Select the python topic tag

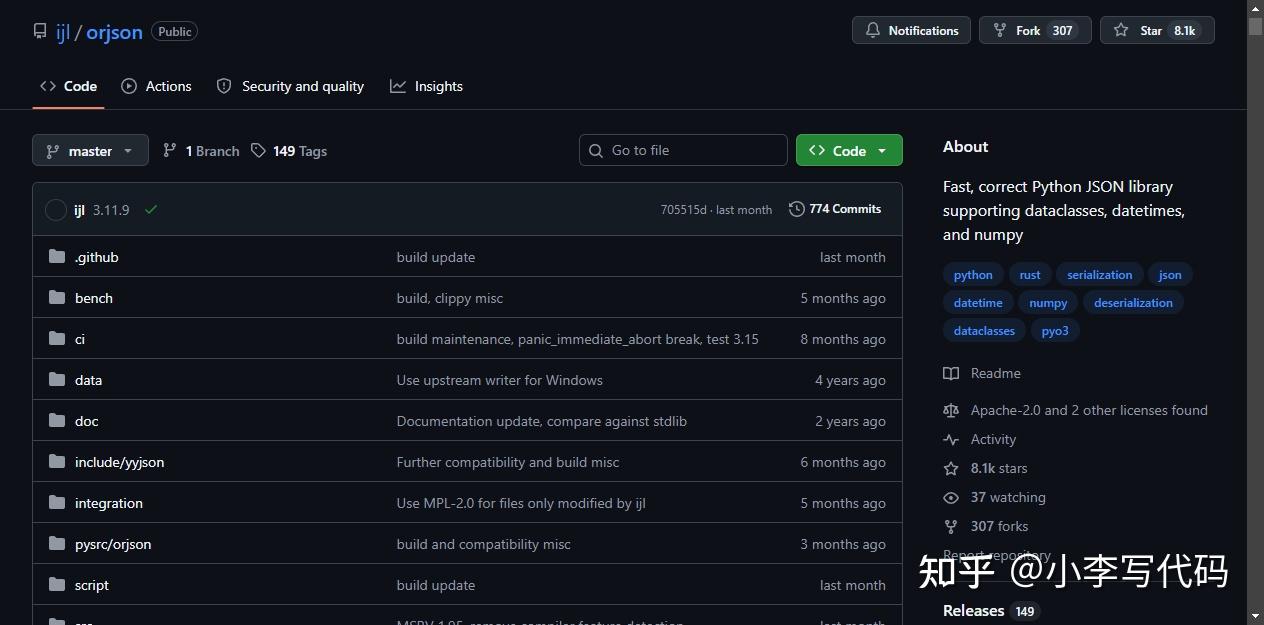tap(973, 275)
